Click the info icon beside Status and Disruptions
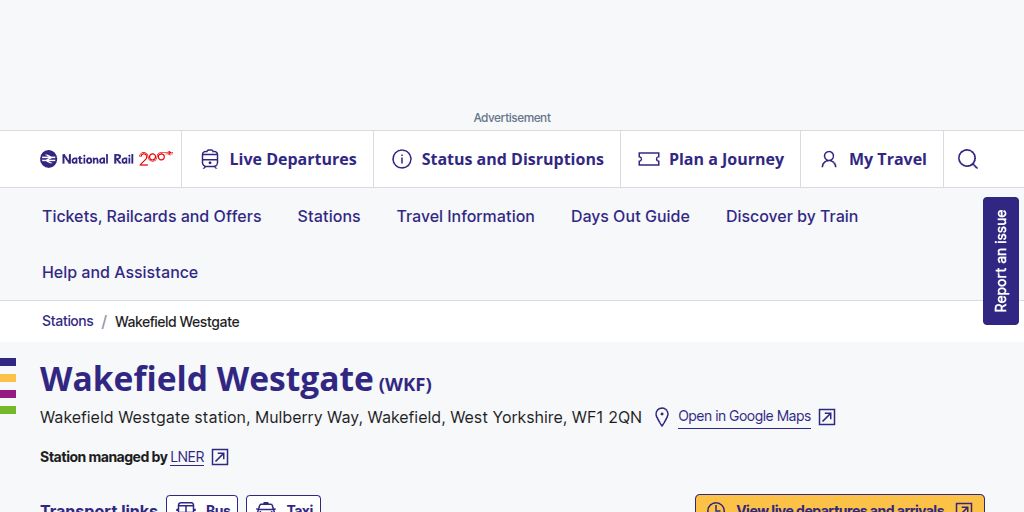The image size is (1024, 512). tap(402, 159)
